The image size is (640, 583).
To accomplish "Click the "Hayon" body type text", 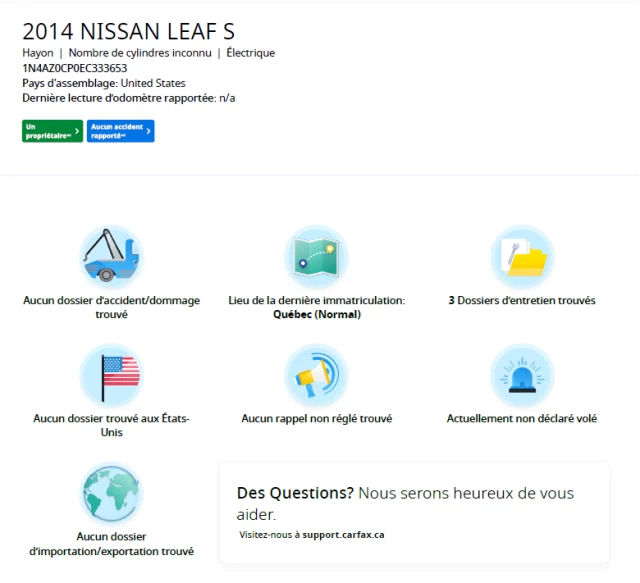I will (x=38, y=53).
